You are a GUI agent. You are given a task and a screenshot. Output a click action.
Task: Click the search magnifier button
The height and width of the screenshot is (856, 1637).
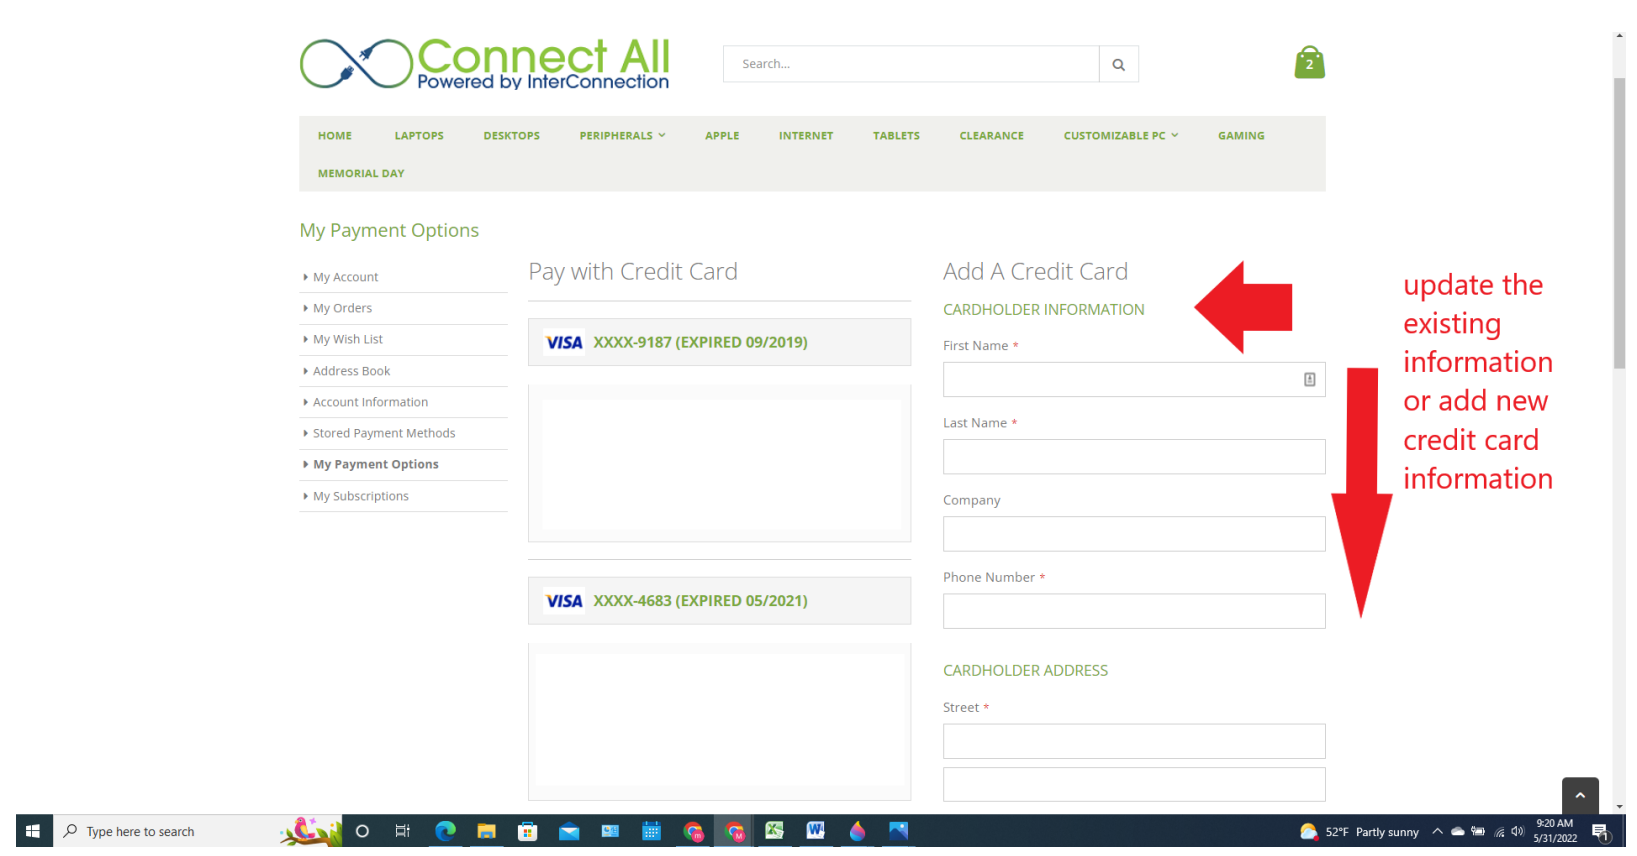pos(1118,64)
